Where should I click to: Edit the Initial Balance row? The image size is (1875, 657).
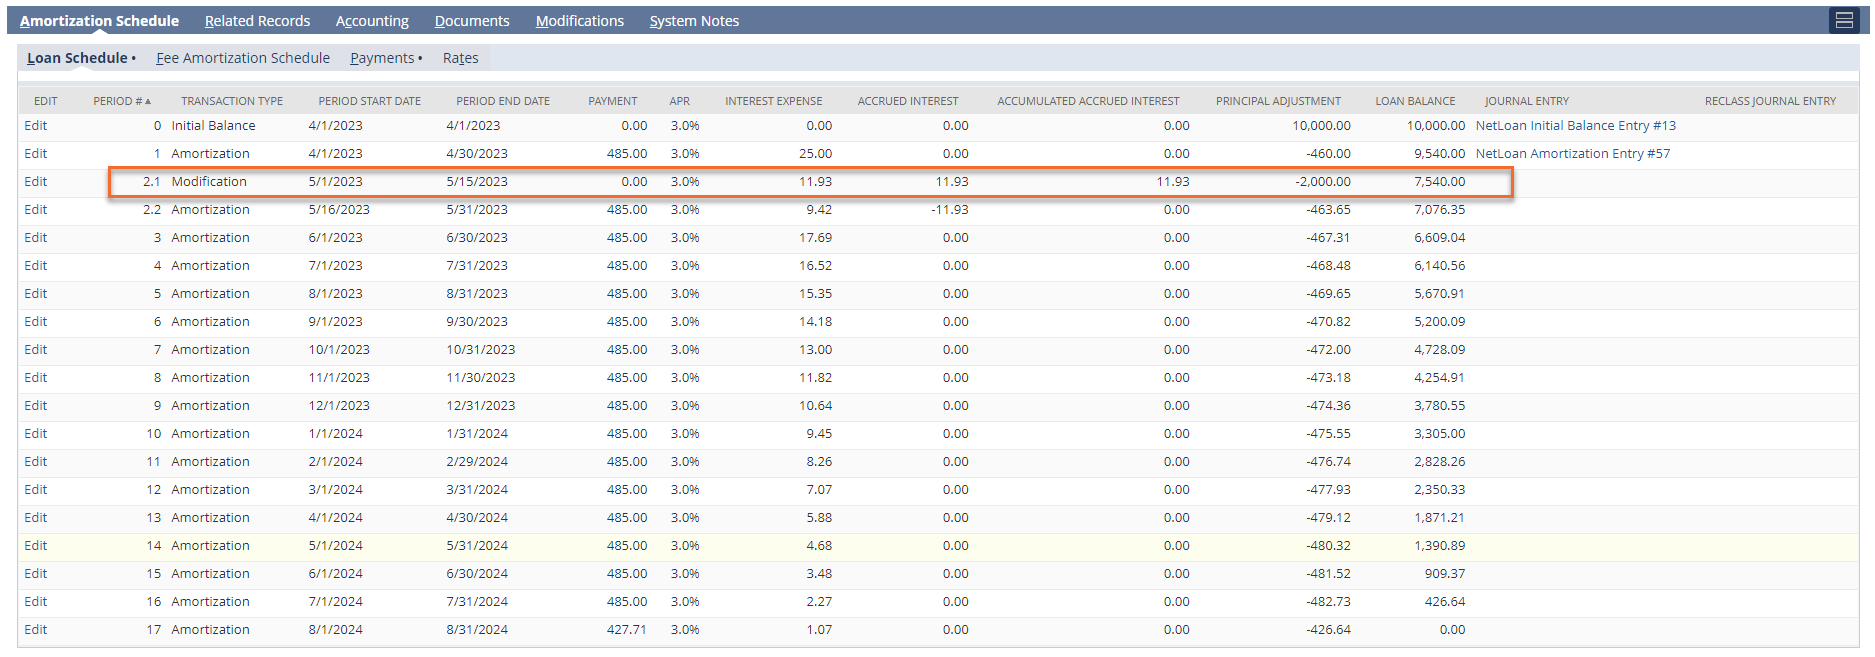(36, 126)
